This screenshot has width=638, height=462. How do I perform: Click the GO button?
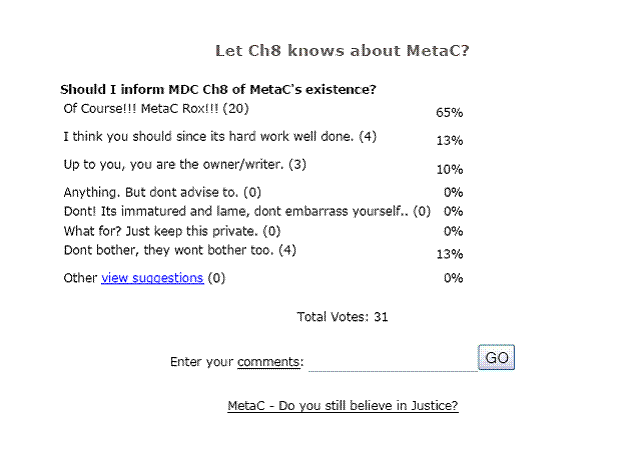497,357
